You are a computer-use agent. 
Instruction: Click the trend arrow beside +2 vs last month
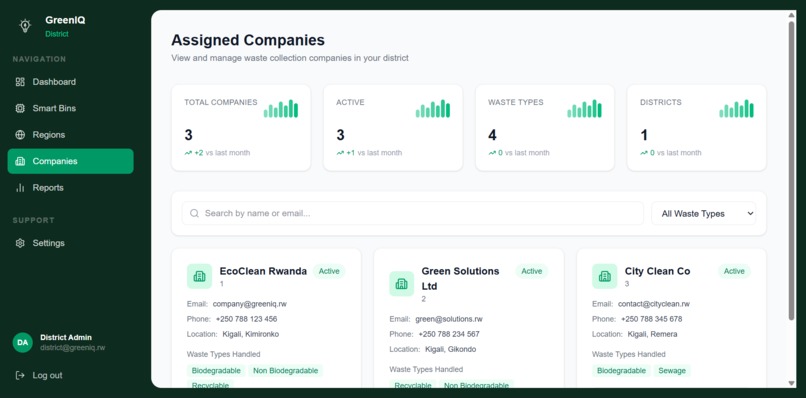(x=188, y=153)
